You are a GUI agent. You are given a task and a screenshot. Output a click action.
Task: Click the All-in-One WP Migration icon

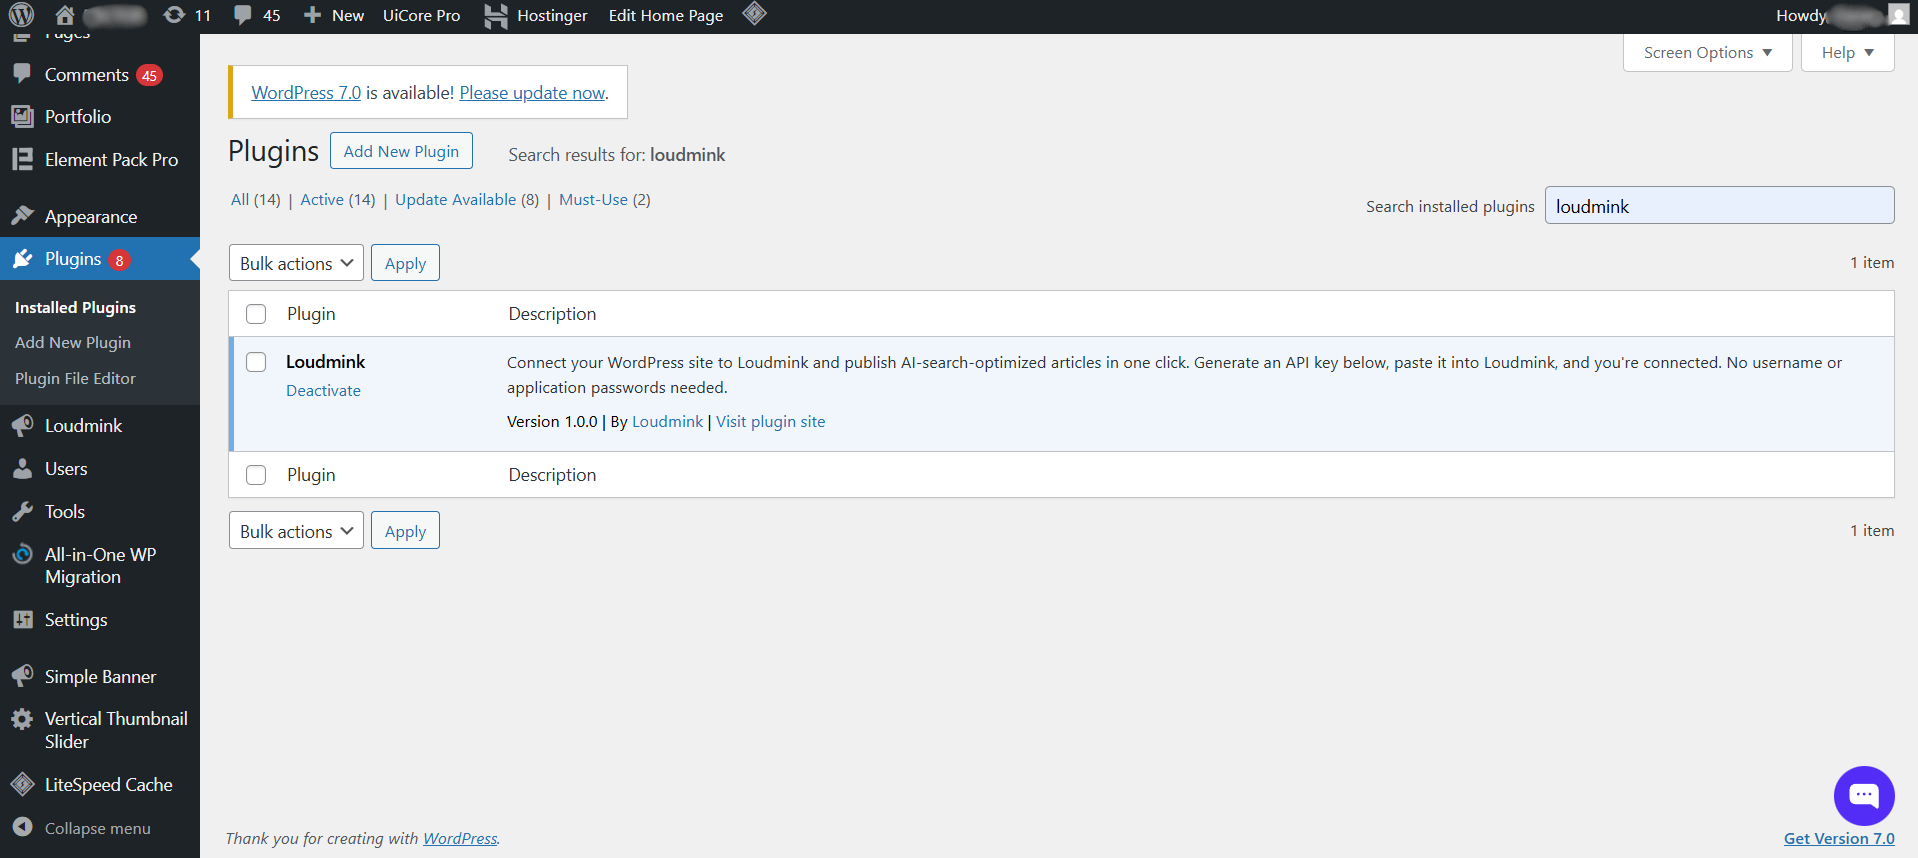[x=22, y=554]
